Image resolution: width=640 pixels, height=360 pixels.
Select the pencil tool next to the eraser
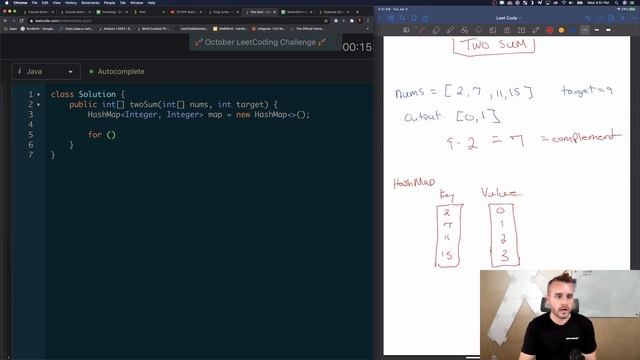point(450,30)
